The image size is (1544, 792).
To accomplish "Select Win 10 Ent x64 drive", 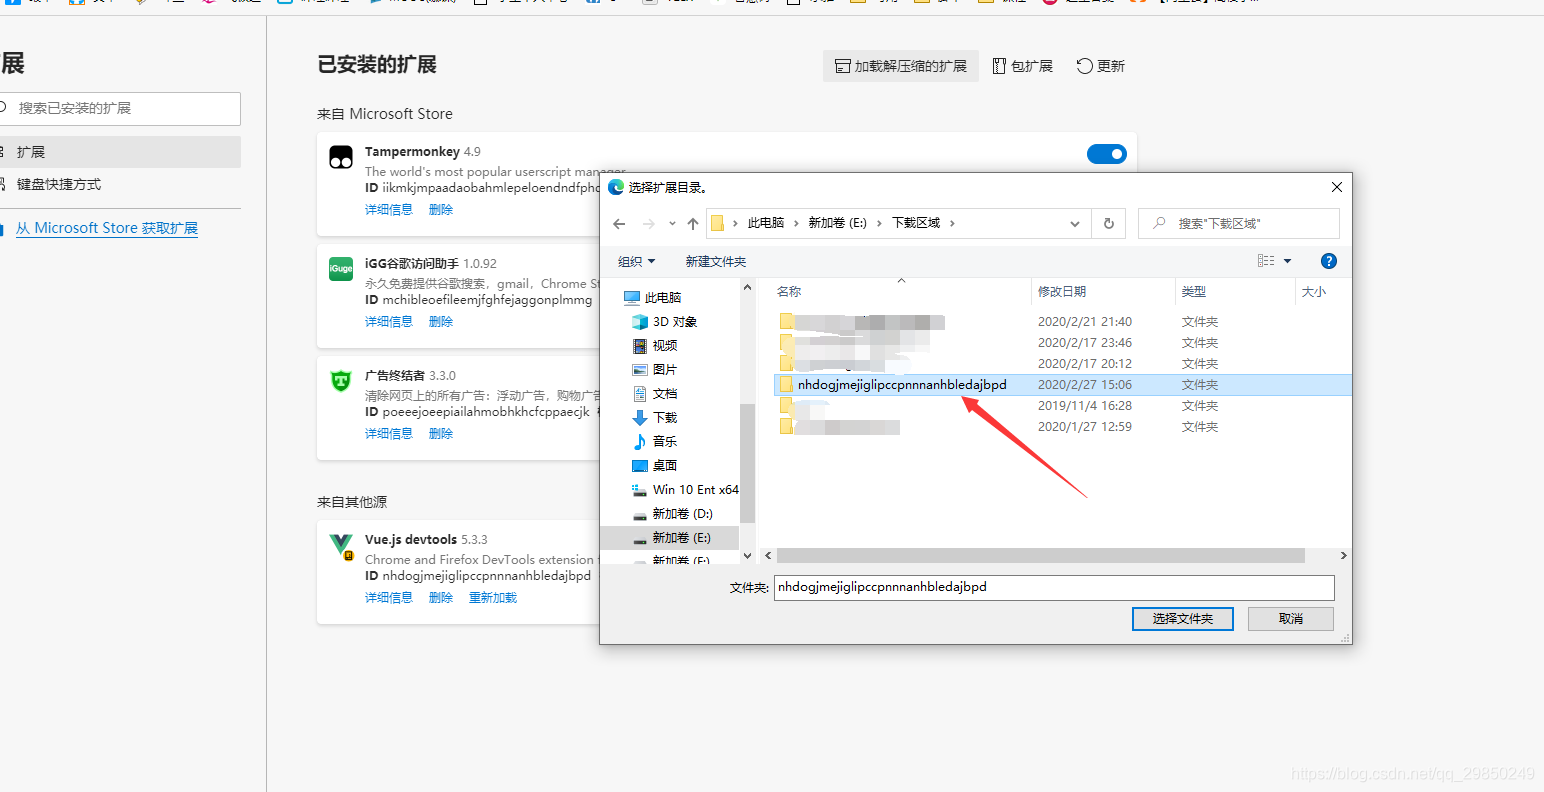I will (x=685, y=490).
